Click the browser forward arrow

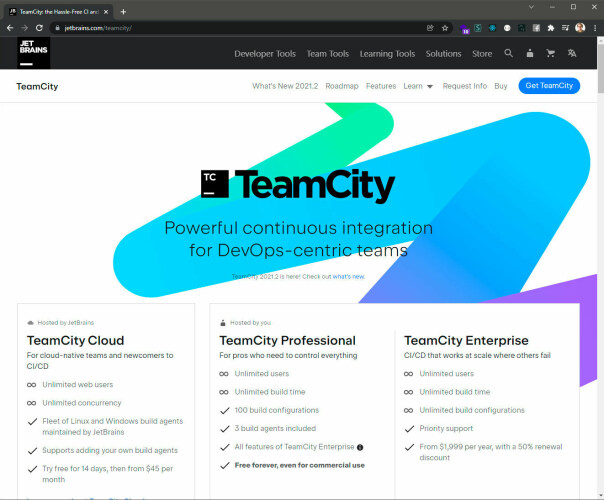(x=25, y=28)
